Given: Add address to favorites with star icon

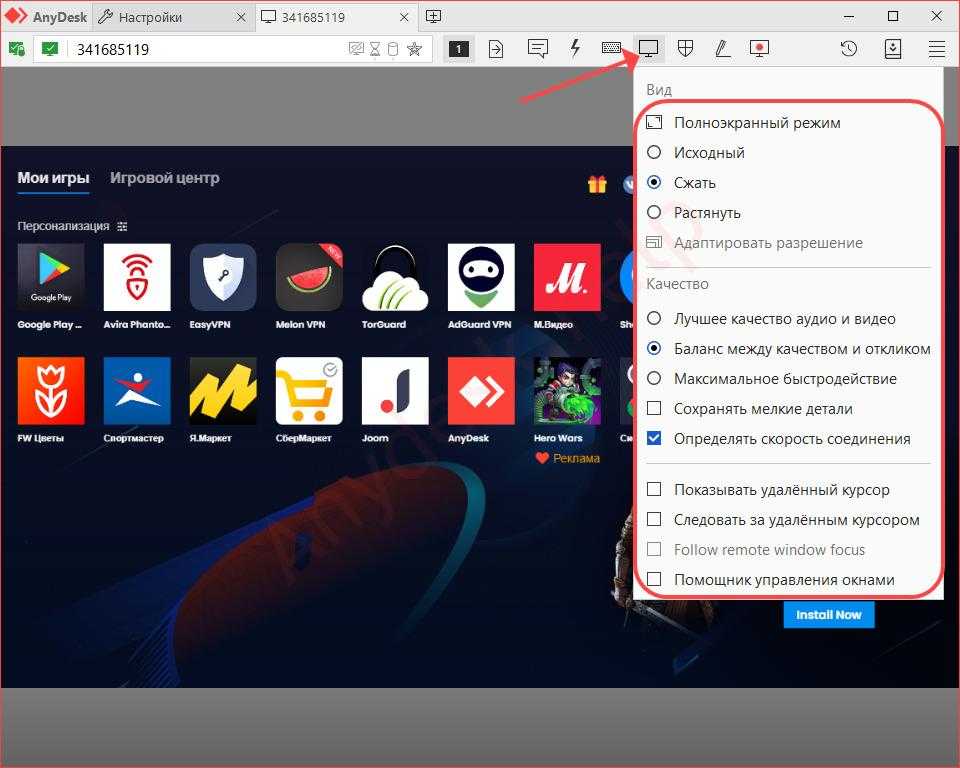Looking at the screenshot, I should (x=414, y=49).
